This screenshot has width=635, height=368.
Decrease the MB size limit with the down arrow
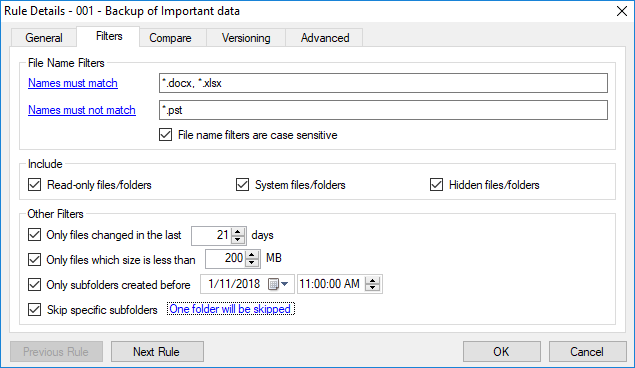[252, 263]
